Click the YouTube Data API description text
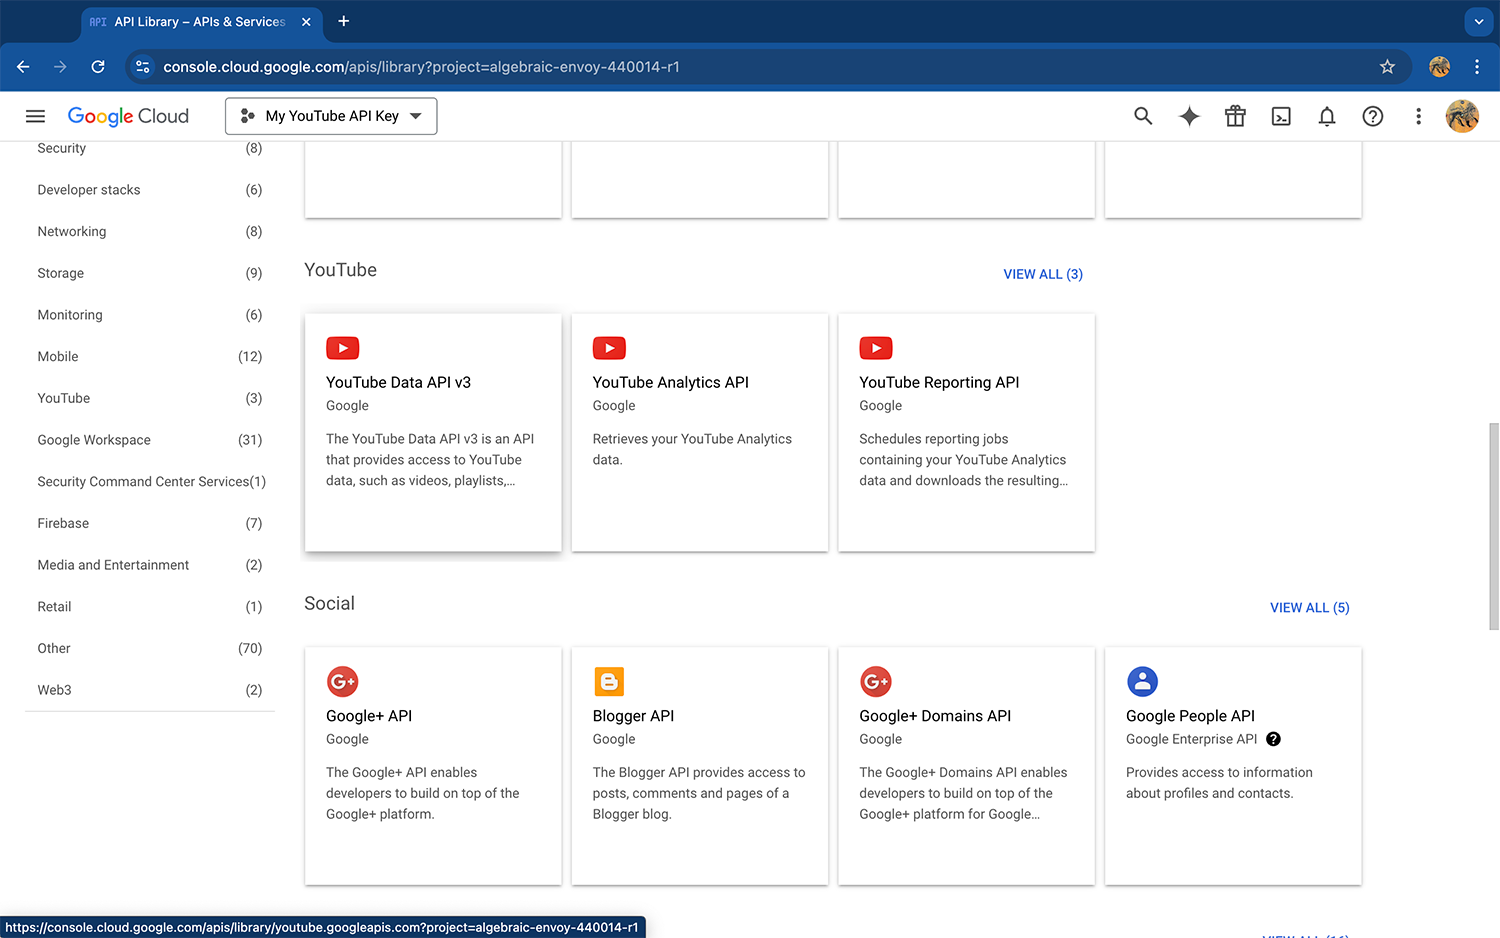 (430, 460)
